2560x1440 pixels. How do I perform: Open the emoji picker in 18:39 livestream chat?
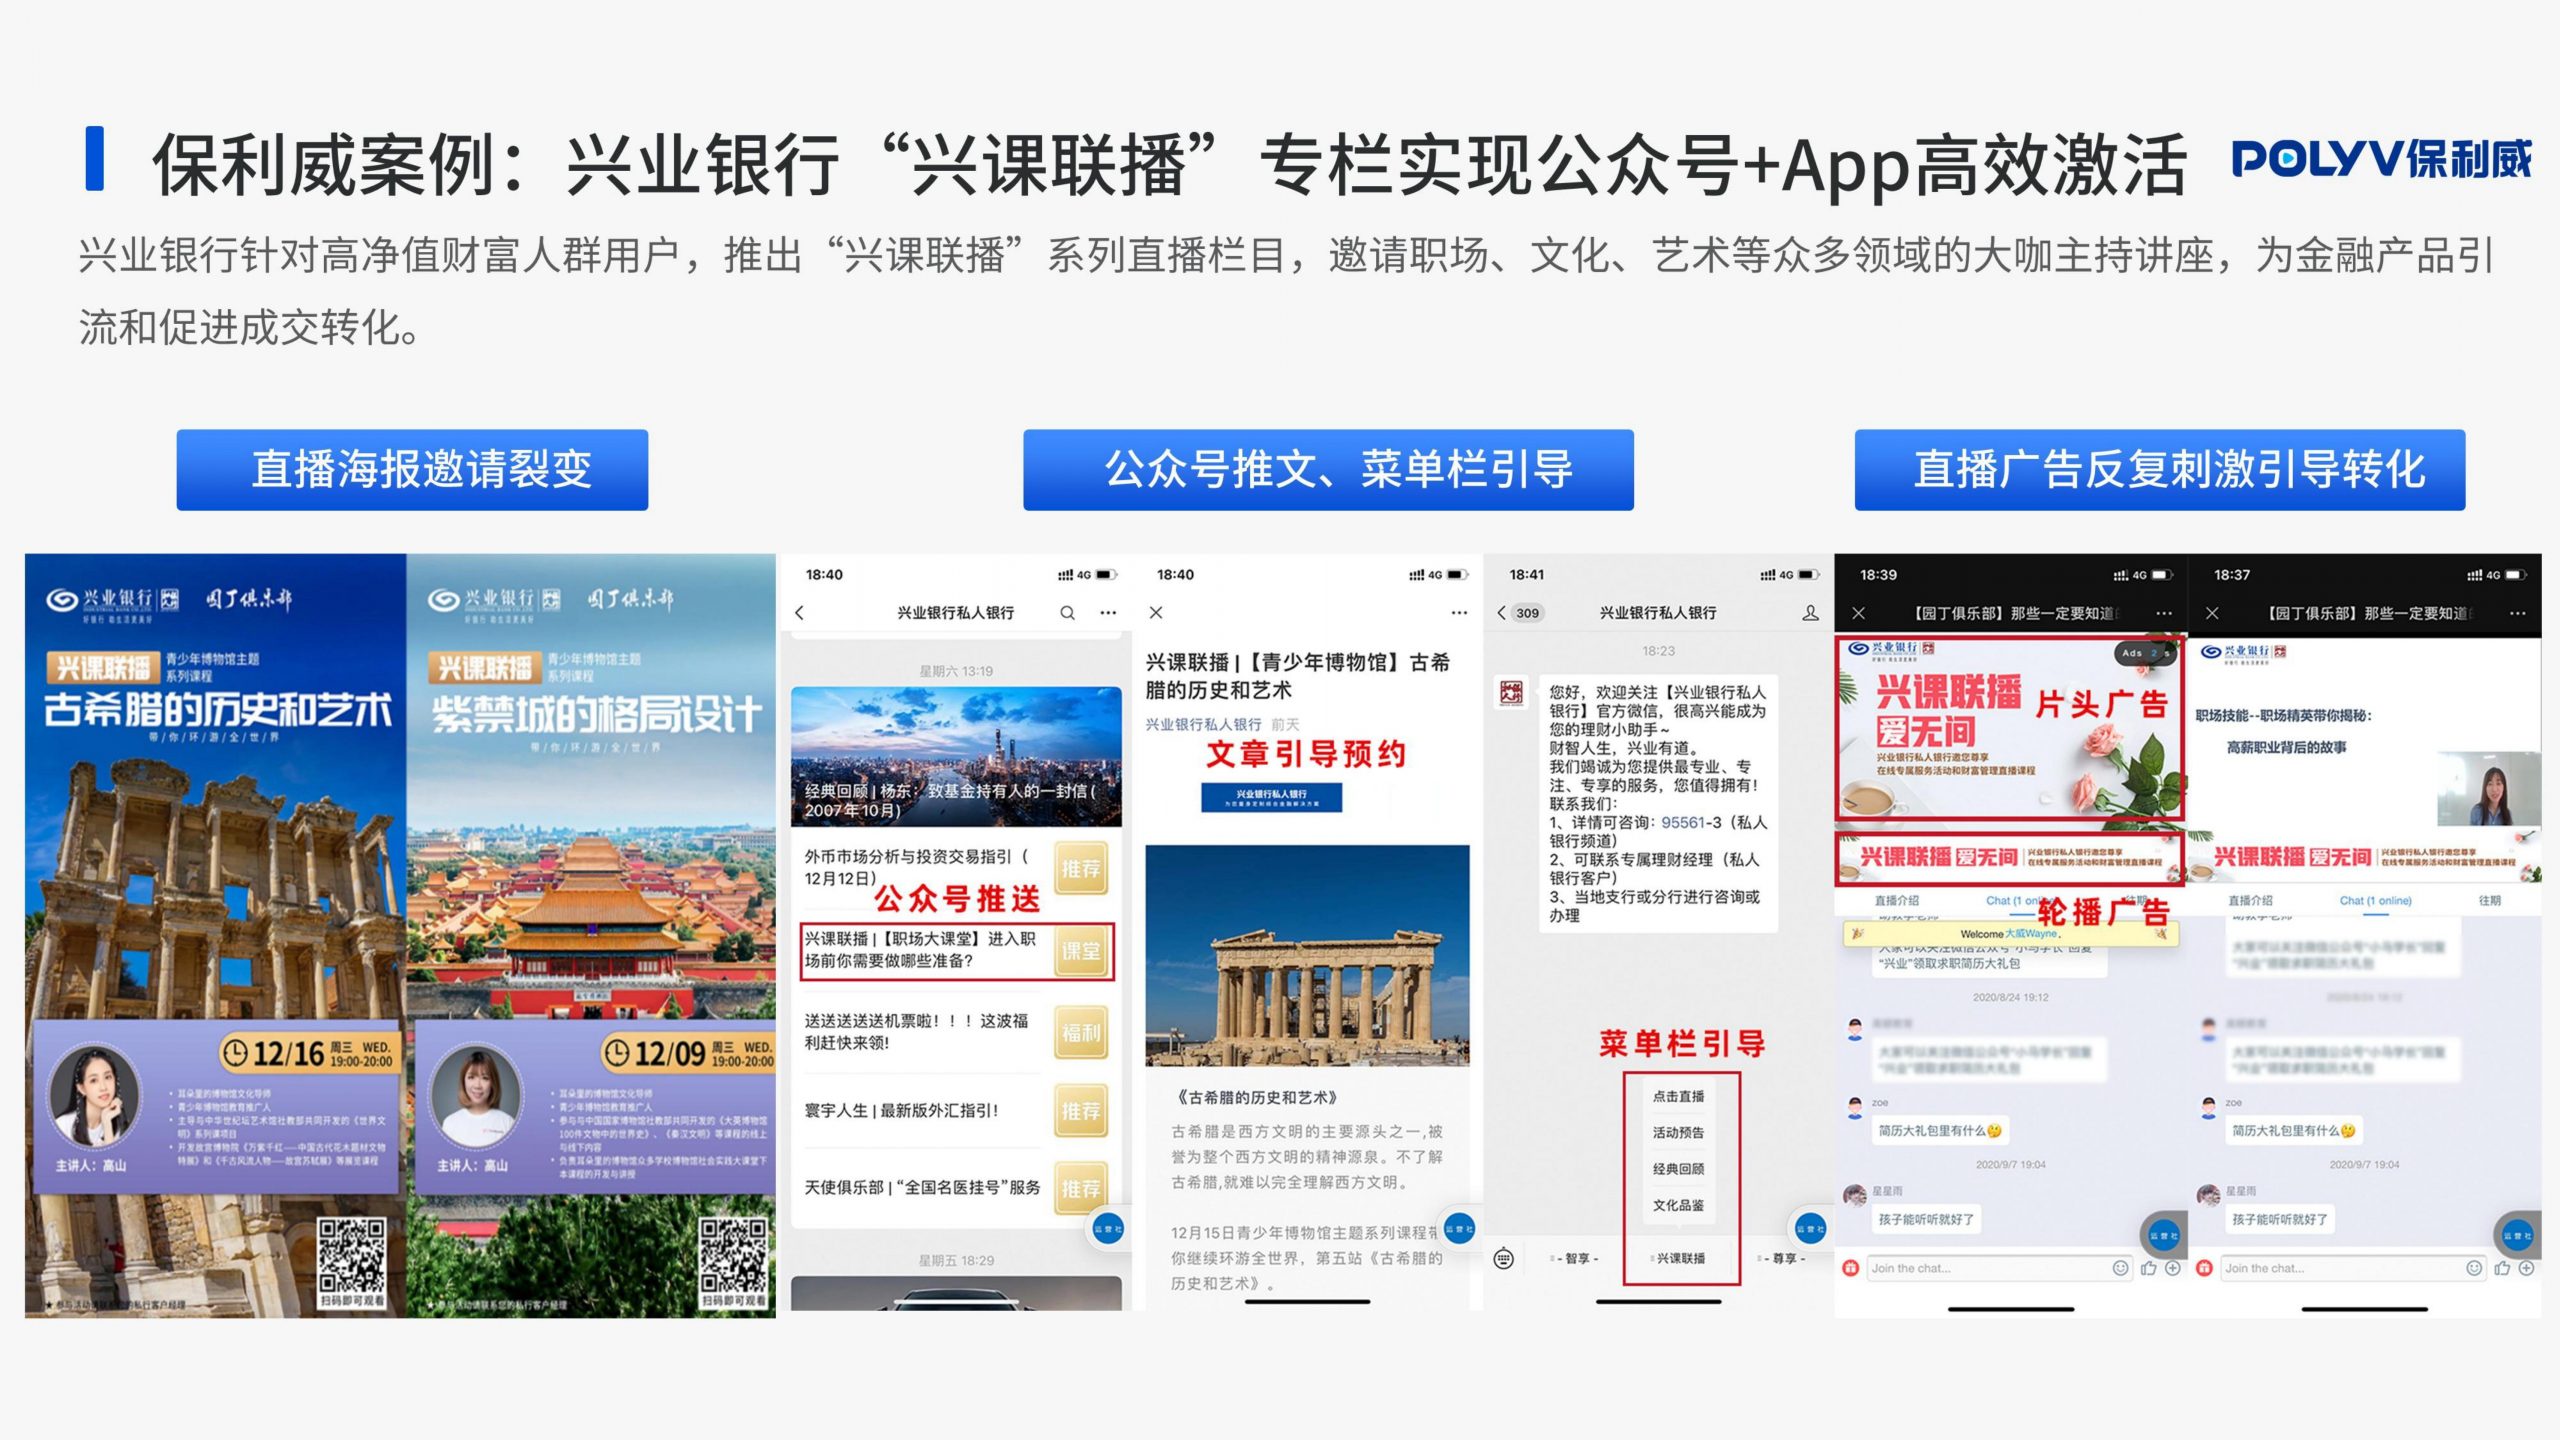pos(2120,1268)
